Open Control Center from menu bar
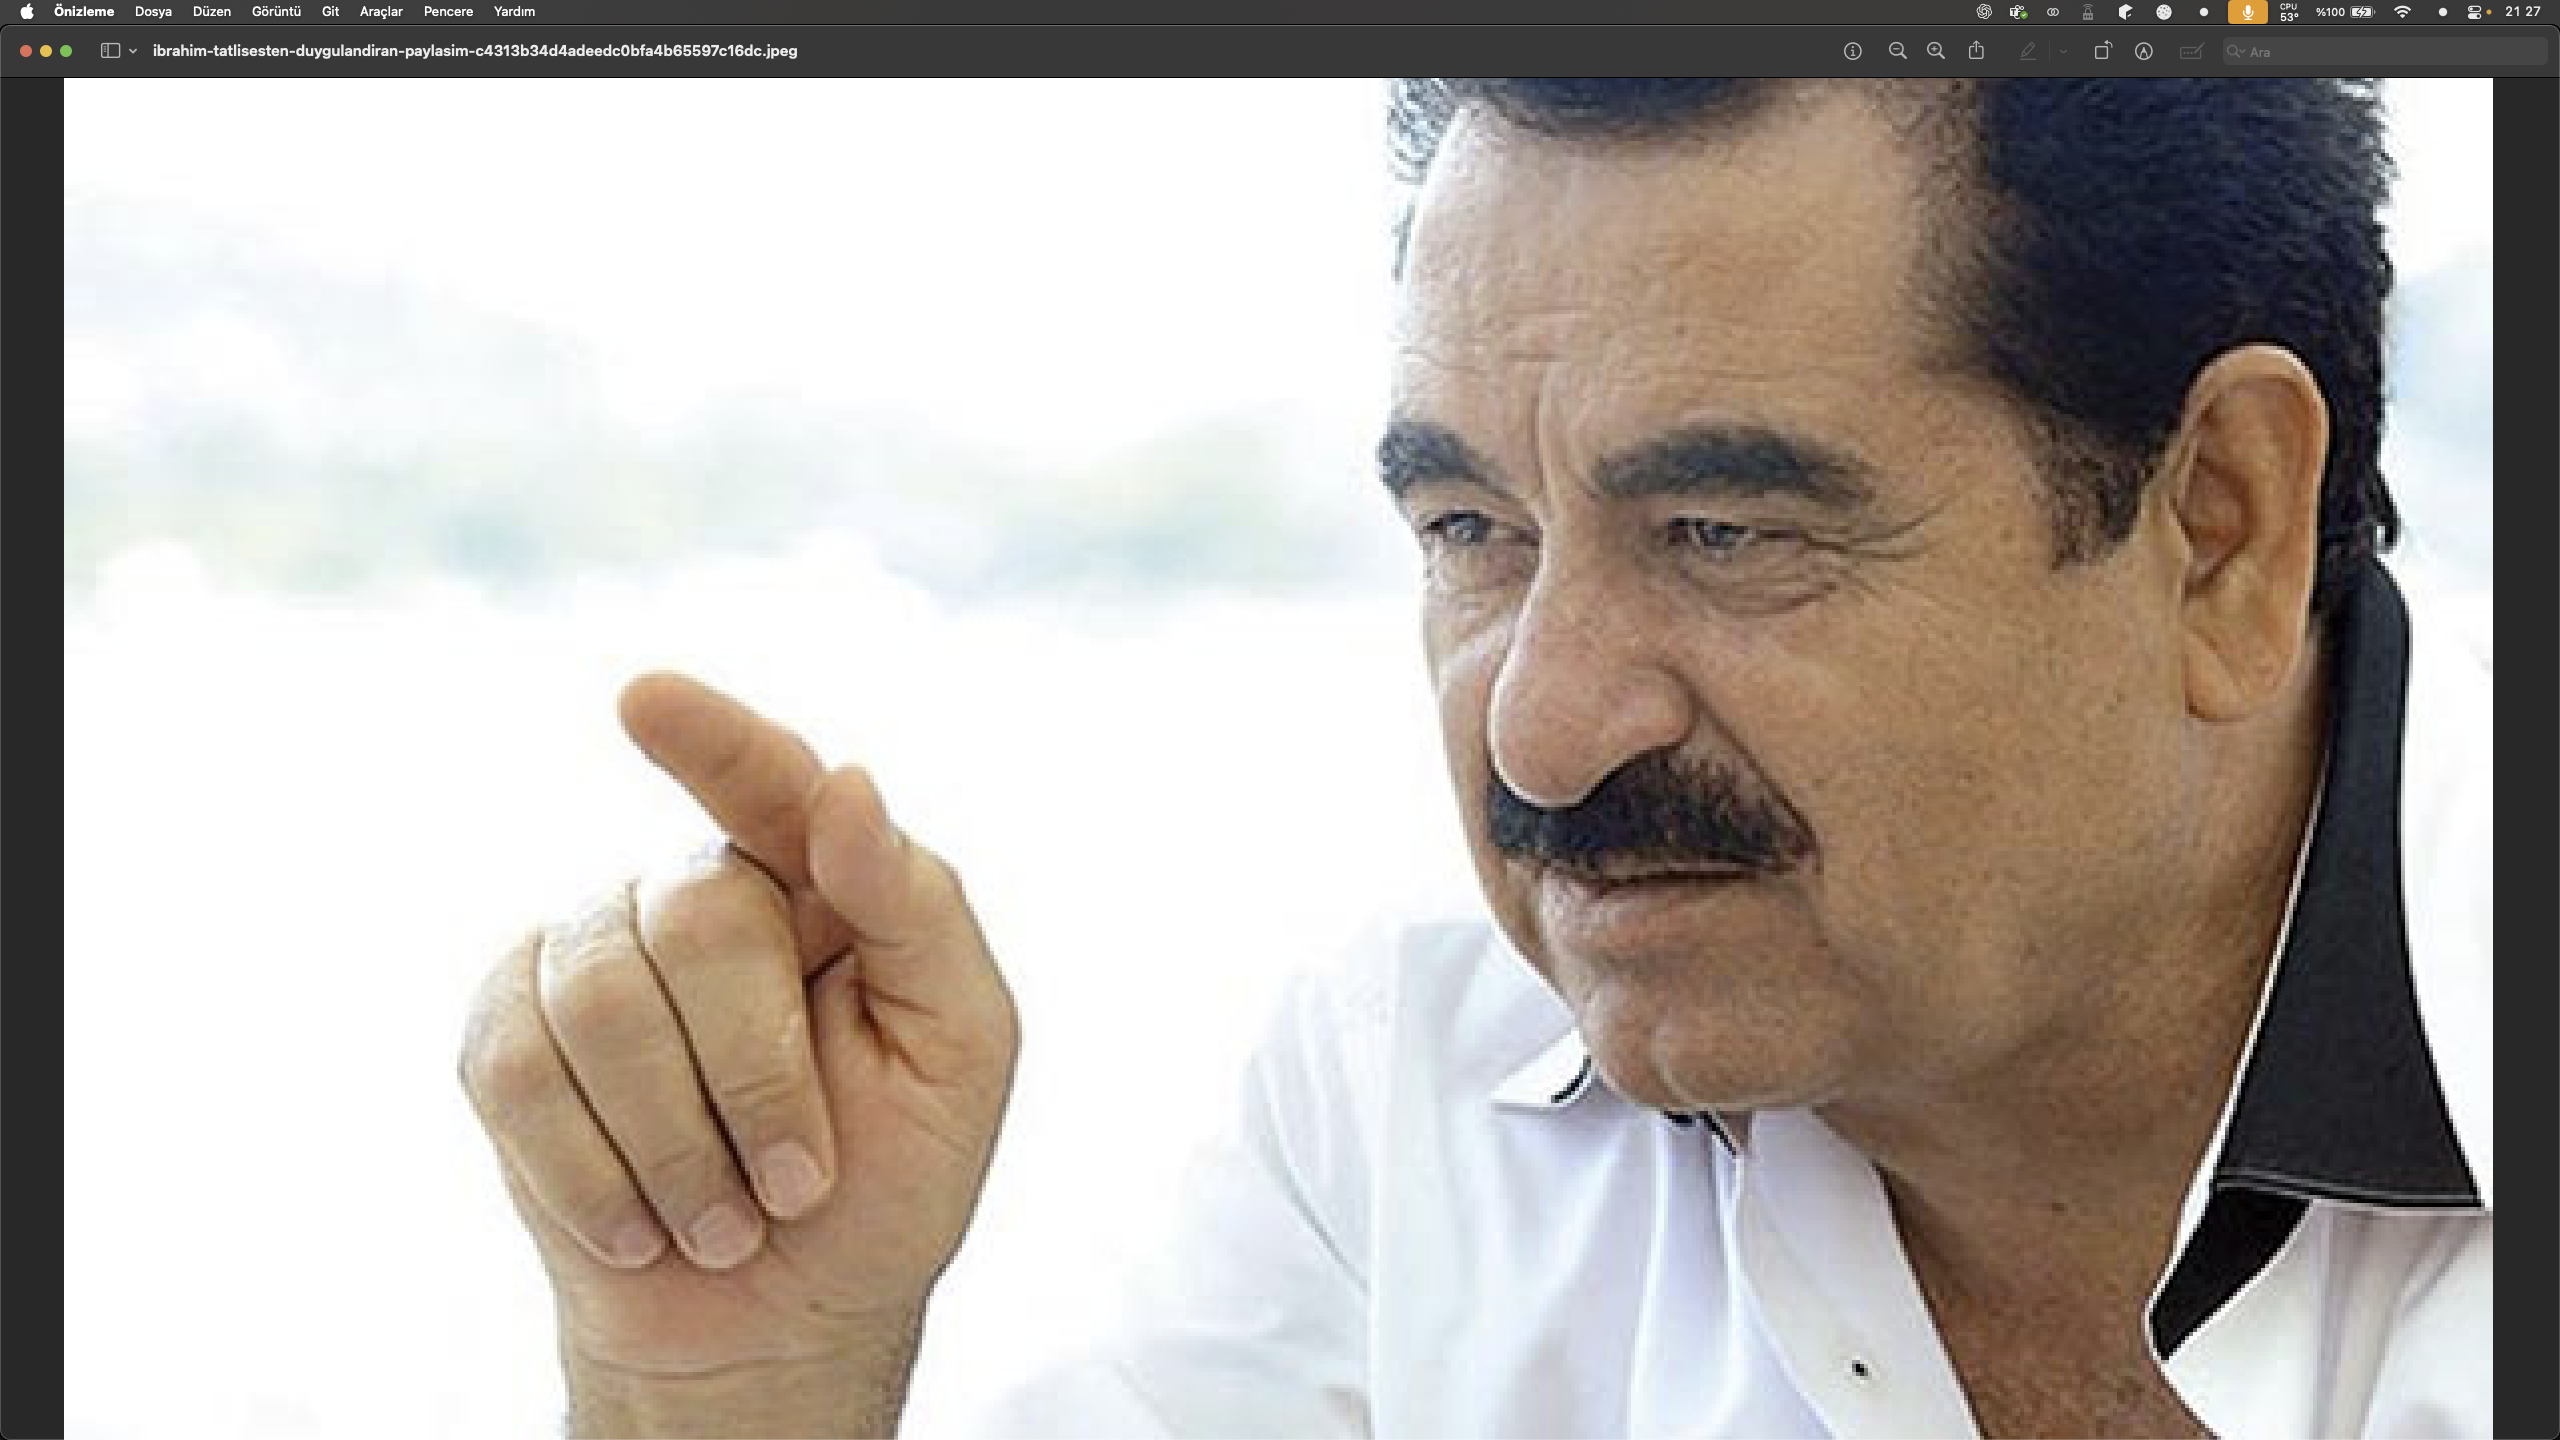The image size is (2560, 1440). pyautogui.click(x=2474, y=12)
